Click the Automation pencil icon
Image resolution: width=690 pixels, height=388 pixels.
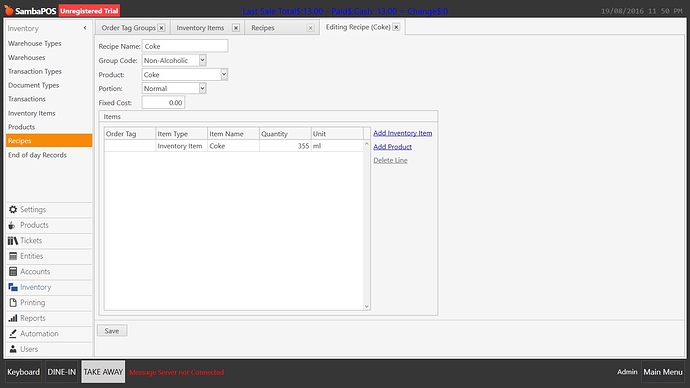tap(13, 333)
